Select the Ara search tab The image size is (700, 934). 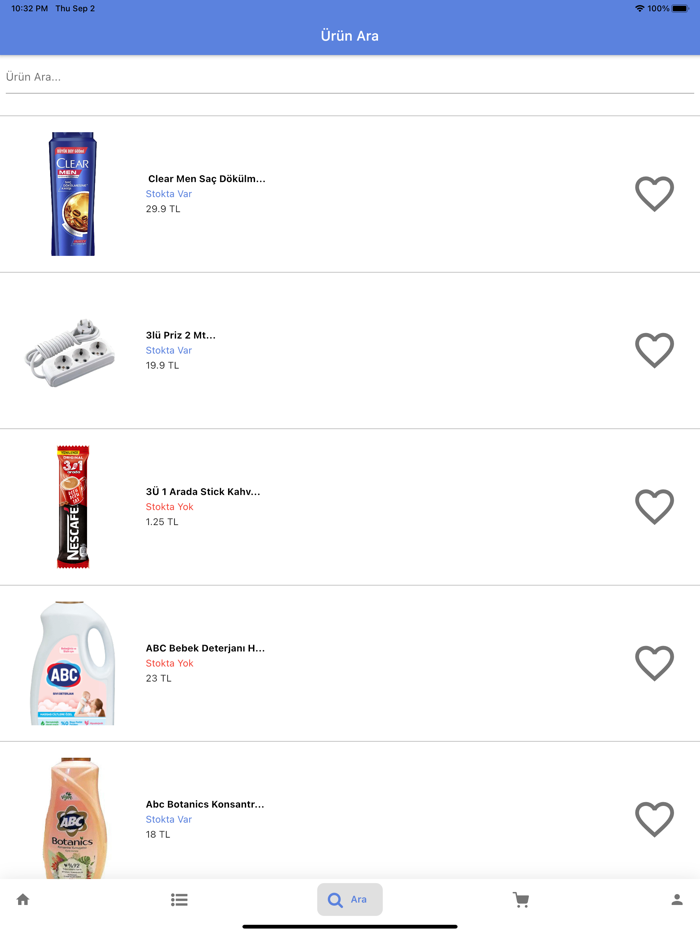point(349,900)
